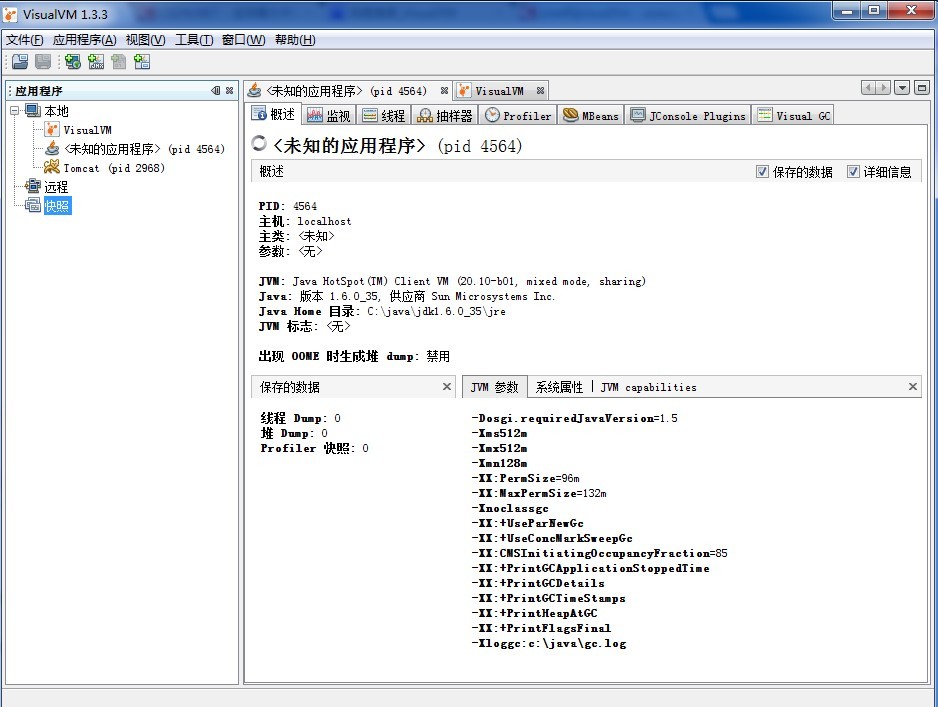
Task: Click the Add Remote Host toolbar icon
Action: [x=73, y=61]
